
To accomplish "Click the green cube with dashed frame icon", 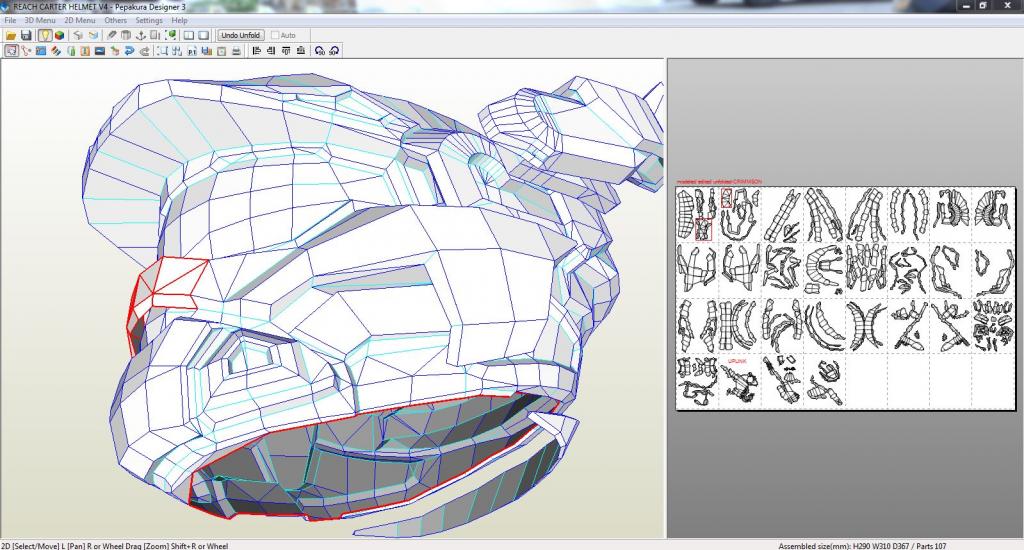I will [x=170, y=35].
